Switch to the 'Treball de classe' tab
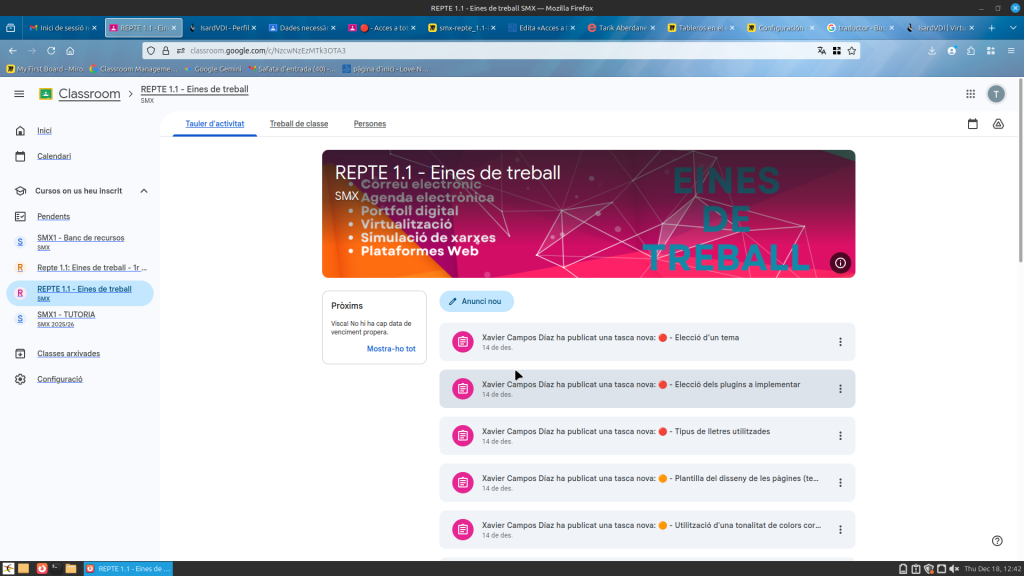The height and width of the screenshot is (576, 1024). [x=299, y=124]
